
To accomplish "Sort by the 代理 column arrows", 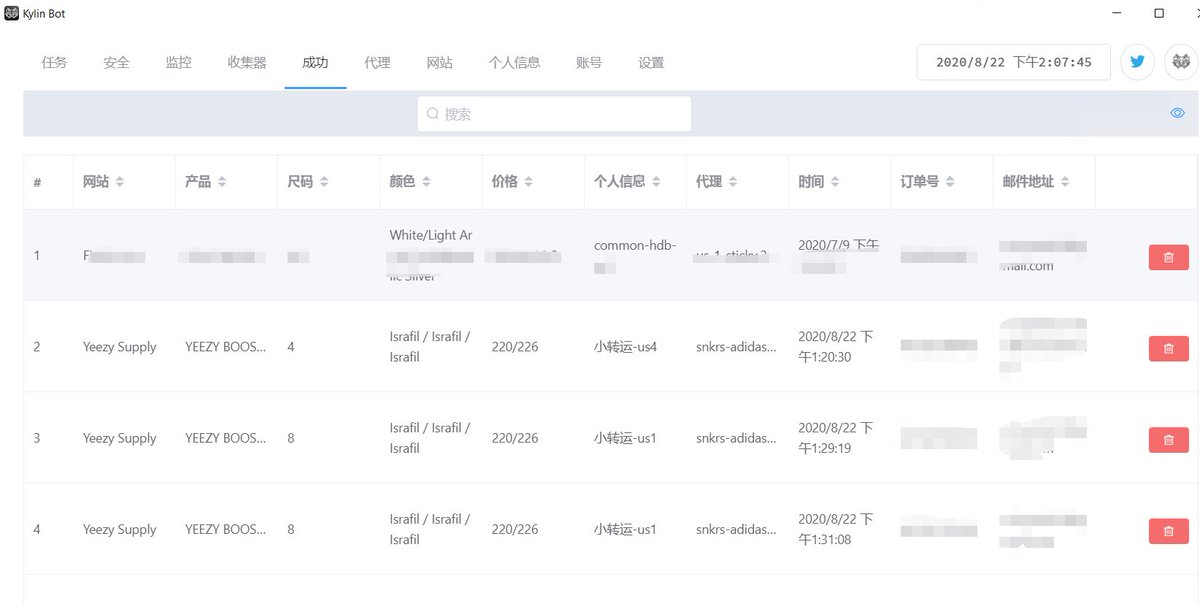I will point(732,182).
